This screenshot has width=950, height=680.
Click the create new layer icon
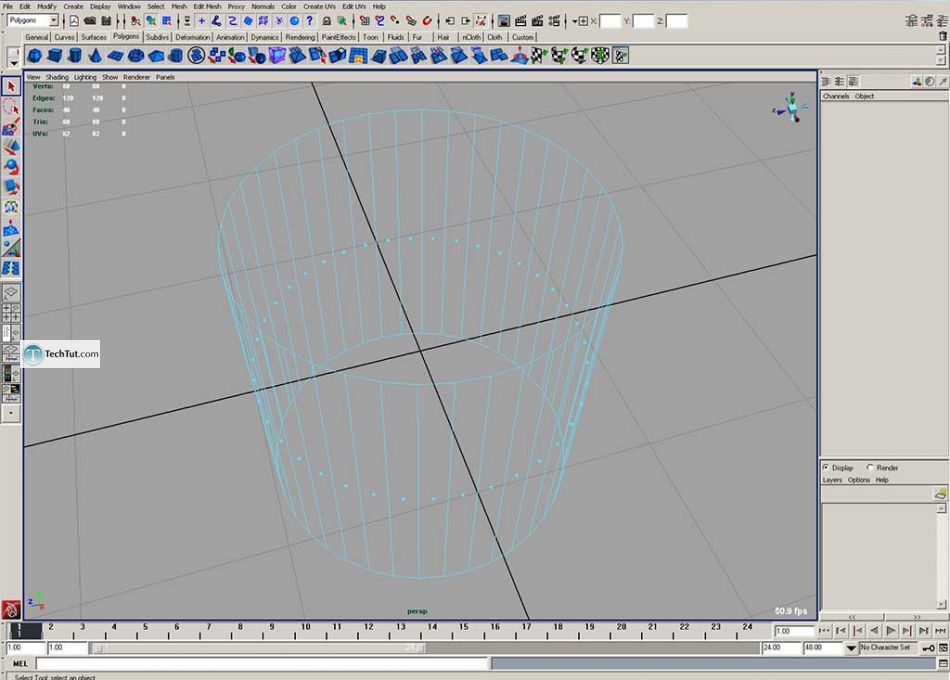939,493
